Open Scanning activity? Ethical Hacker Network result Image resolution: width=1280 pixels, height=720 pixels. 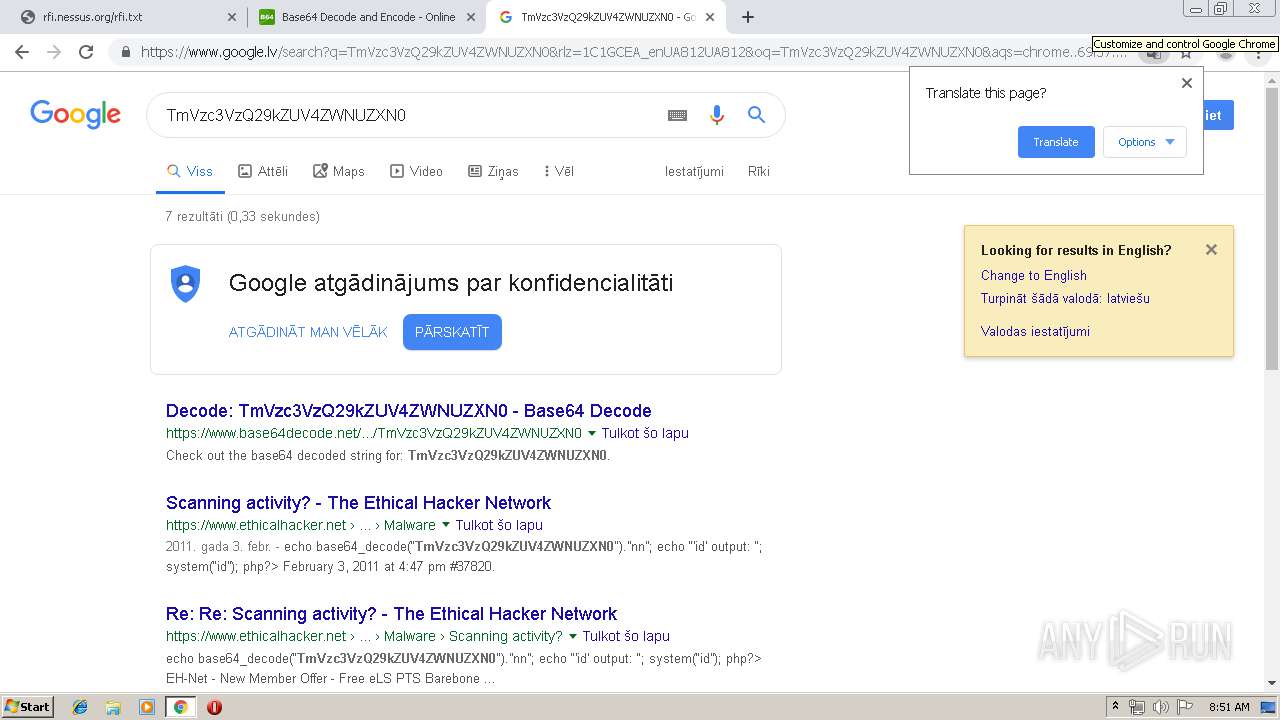pyautogui.click(x=358, y=503)
